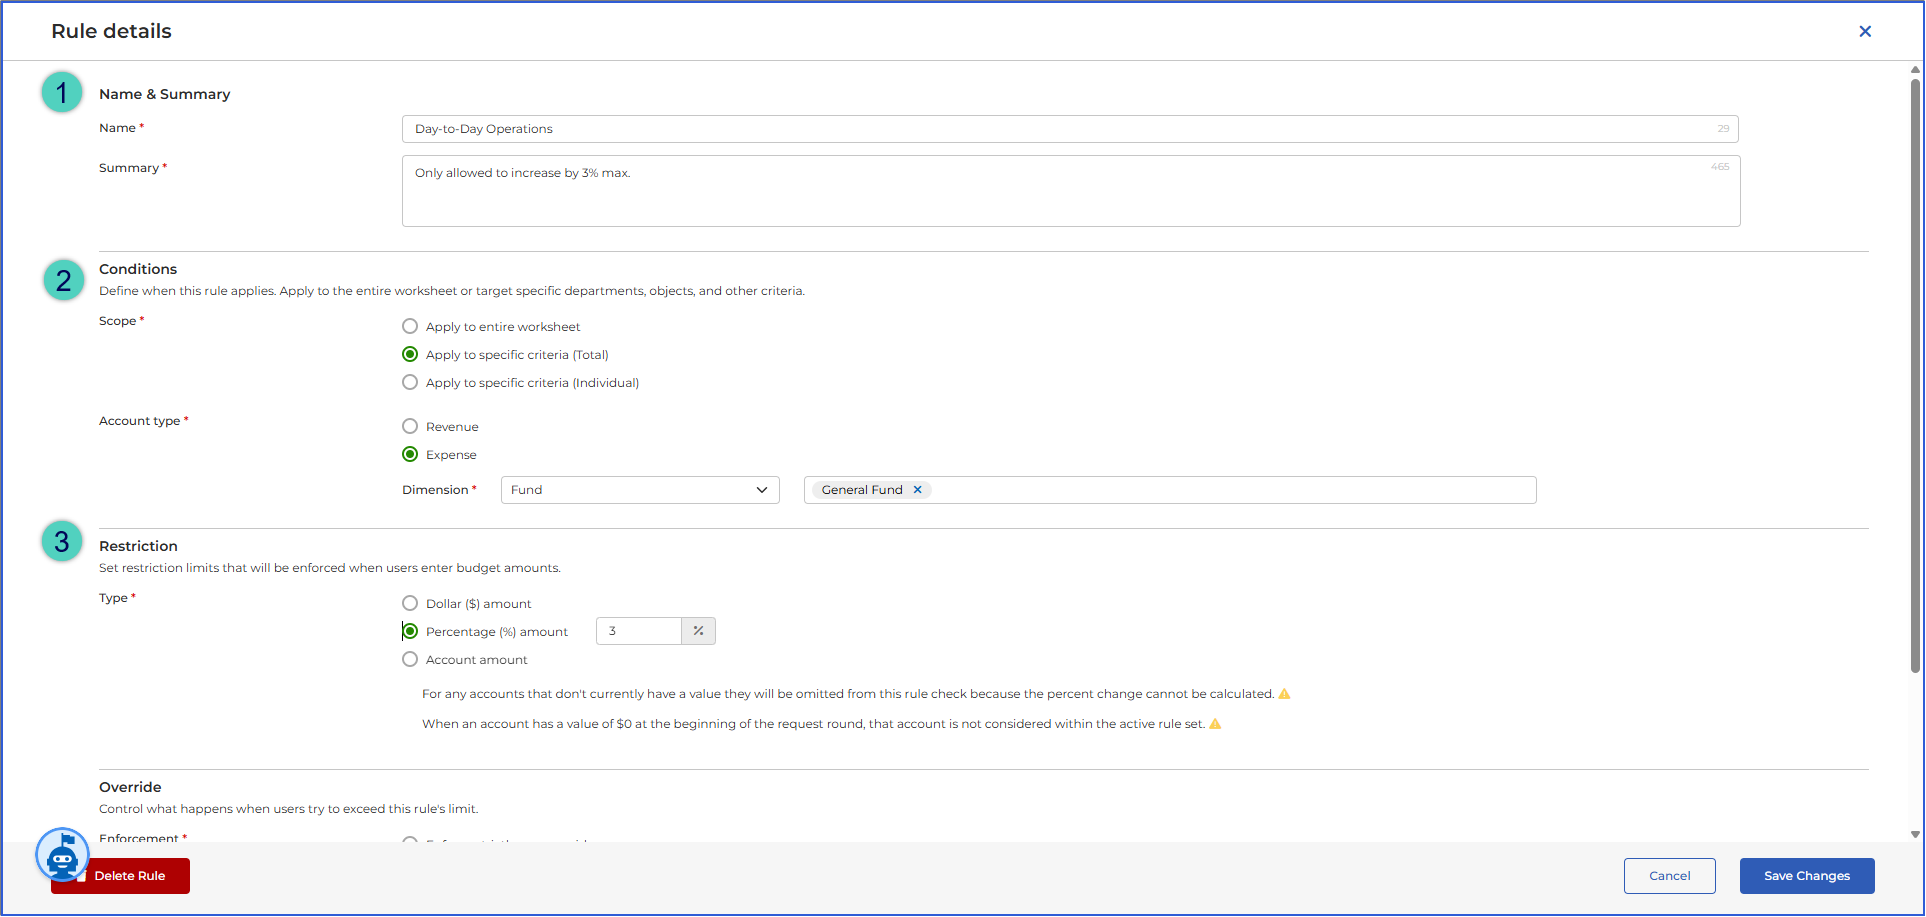Open the chatbot assistant icon
Screen dimensions: 1926x917
tap(62, 855)
